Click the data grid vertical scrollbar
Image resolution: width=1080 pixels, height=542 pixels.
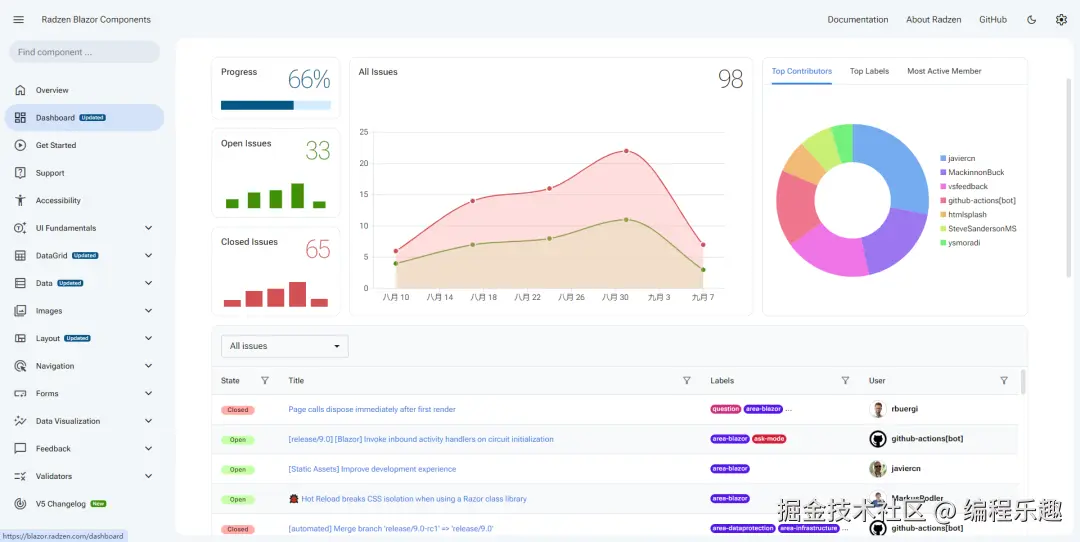(x=1022, y=382)
